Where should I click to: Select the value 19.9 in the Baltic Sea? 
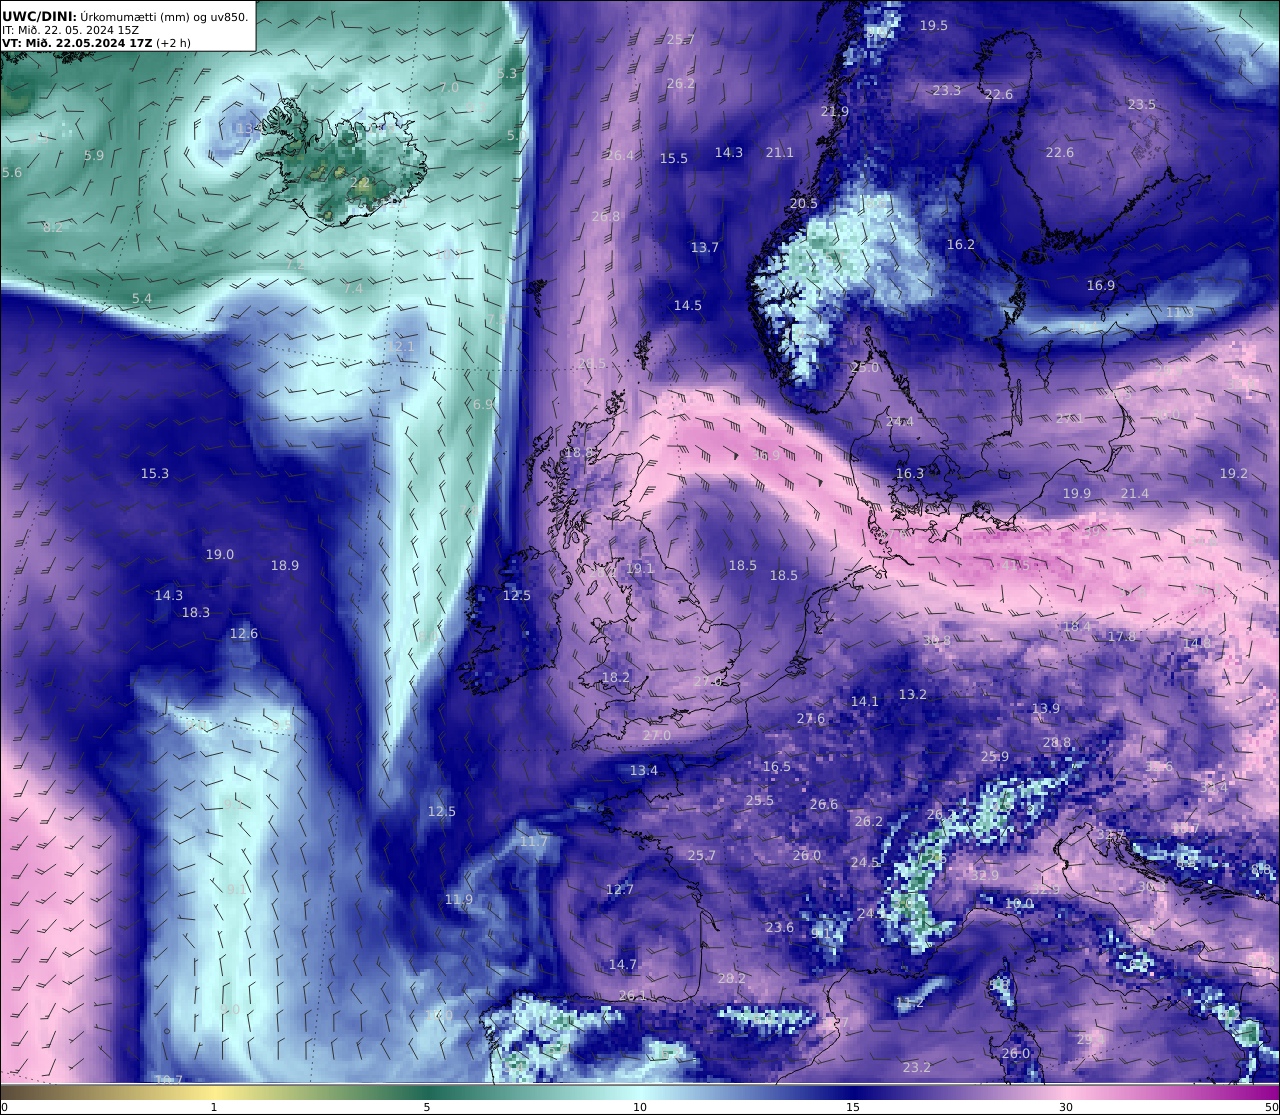click(x=1077, y=493)
